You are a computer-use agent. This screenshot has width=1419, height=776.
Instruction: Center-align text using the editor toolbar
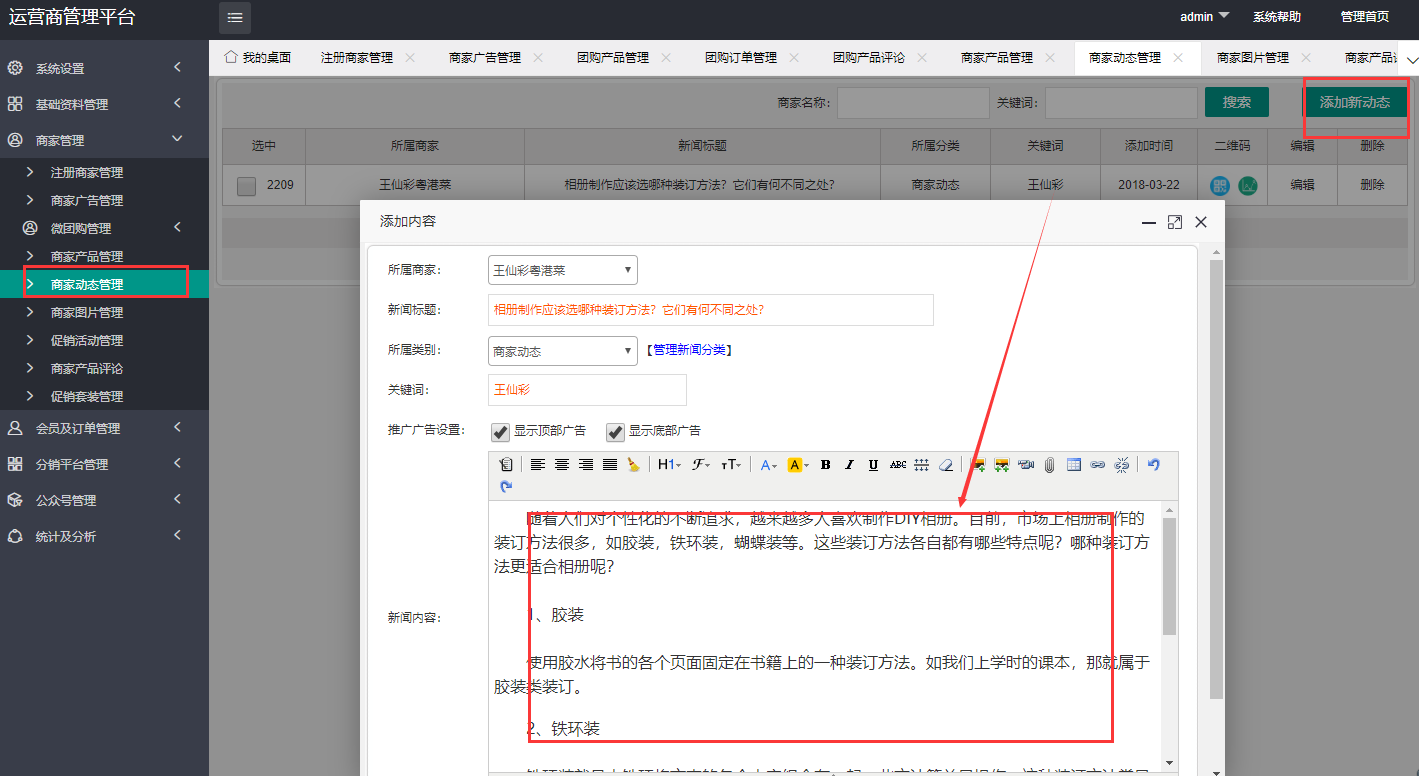(562, 465)
